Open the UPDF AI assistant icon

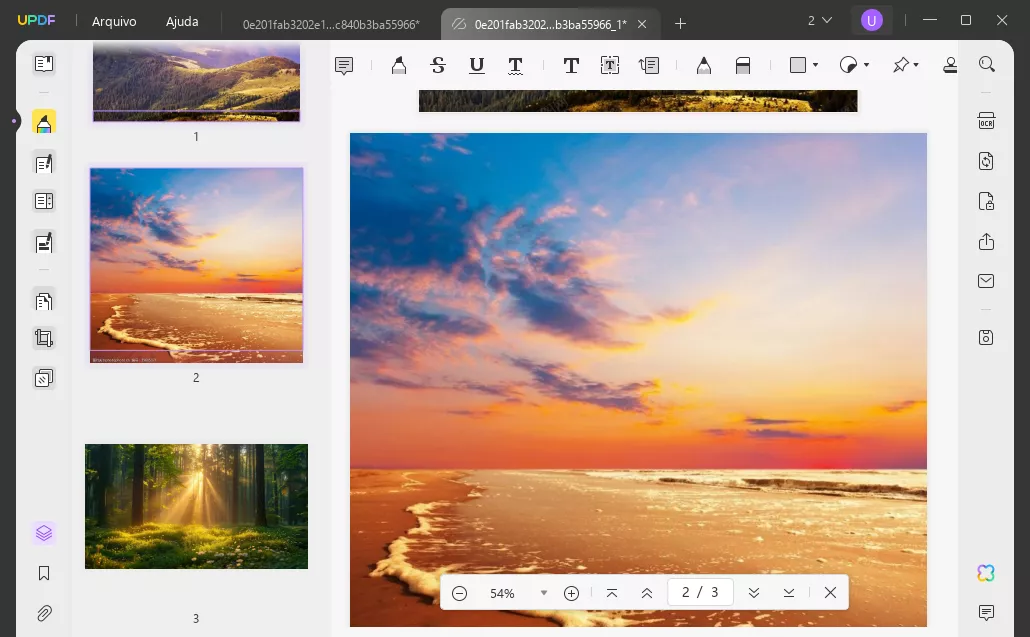point(986,573)
